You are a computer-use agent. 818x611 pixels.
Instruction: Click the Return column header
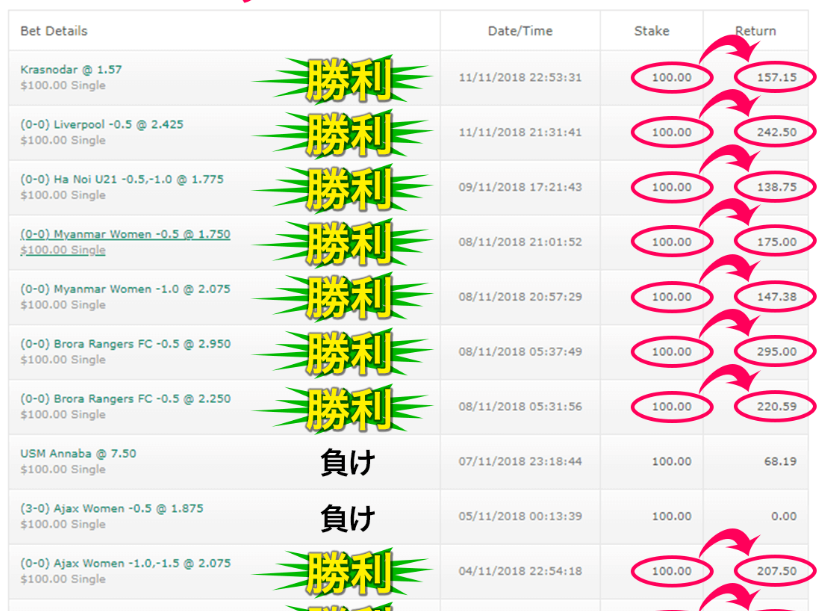pyautogui.click(x=755, y=31)
